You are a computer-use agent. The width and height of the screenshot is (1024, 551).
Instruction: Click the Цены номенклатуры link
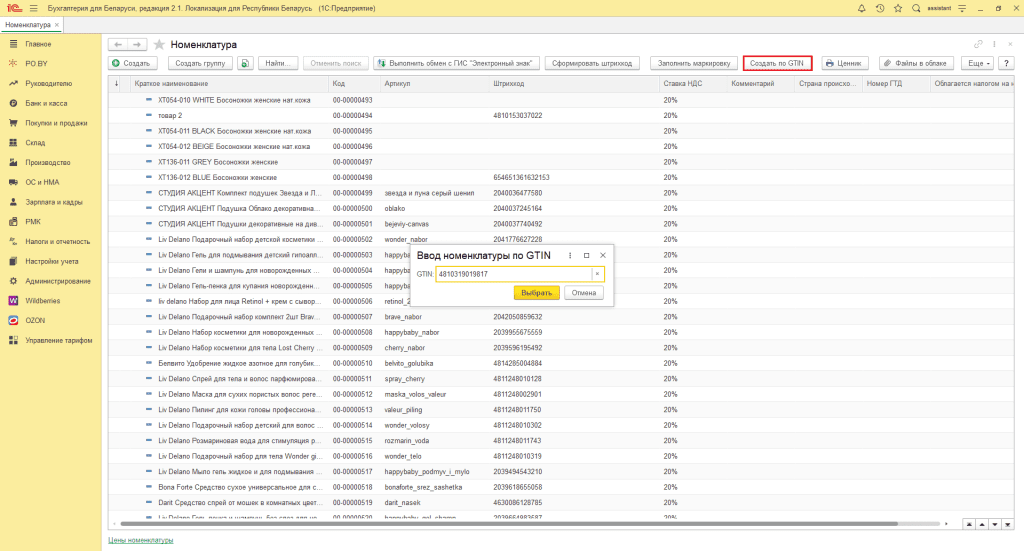pyautogui.click(x=140, y=540)
